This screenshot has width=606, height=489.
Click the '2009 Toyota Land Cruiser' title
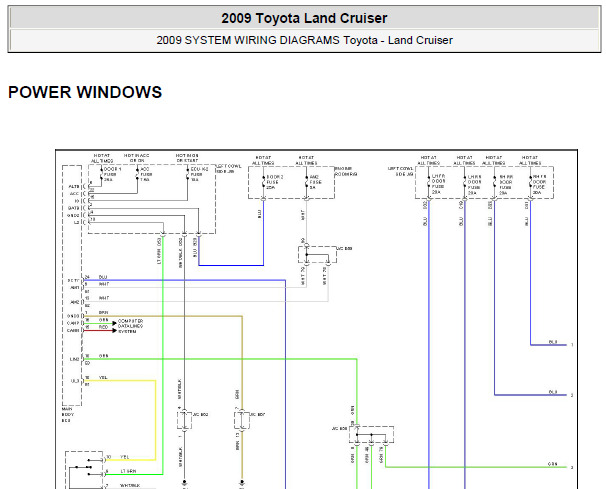[x=304, y=18]
